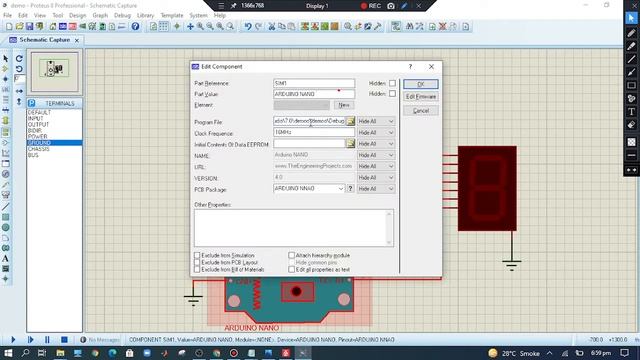Image resolution: width=640 pixels, height=360 pixels.
Task: Click in the Clock Frequency field
Action: pos(314,132)
